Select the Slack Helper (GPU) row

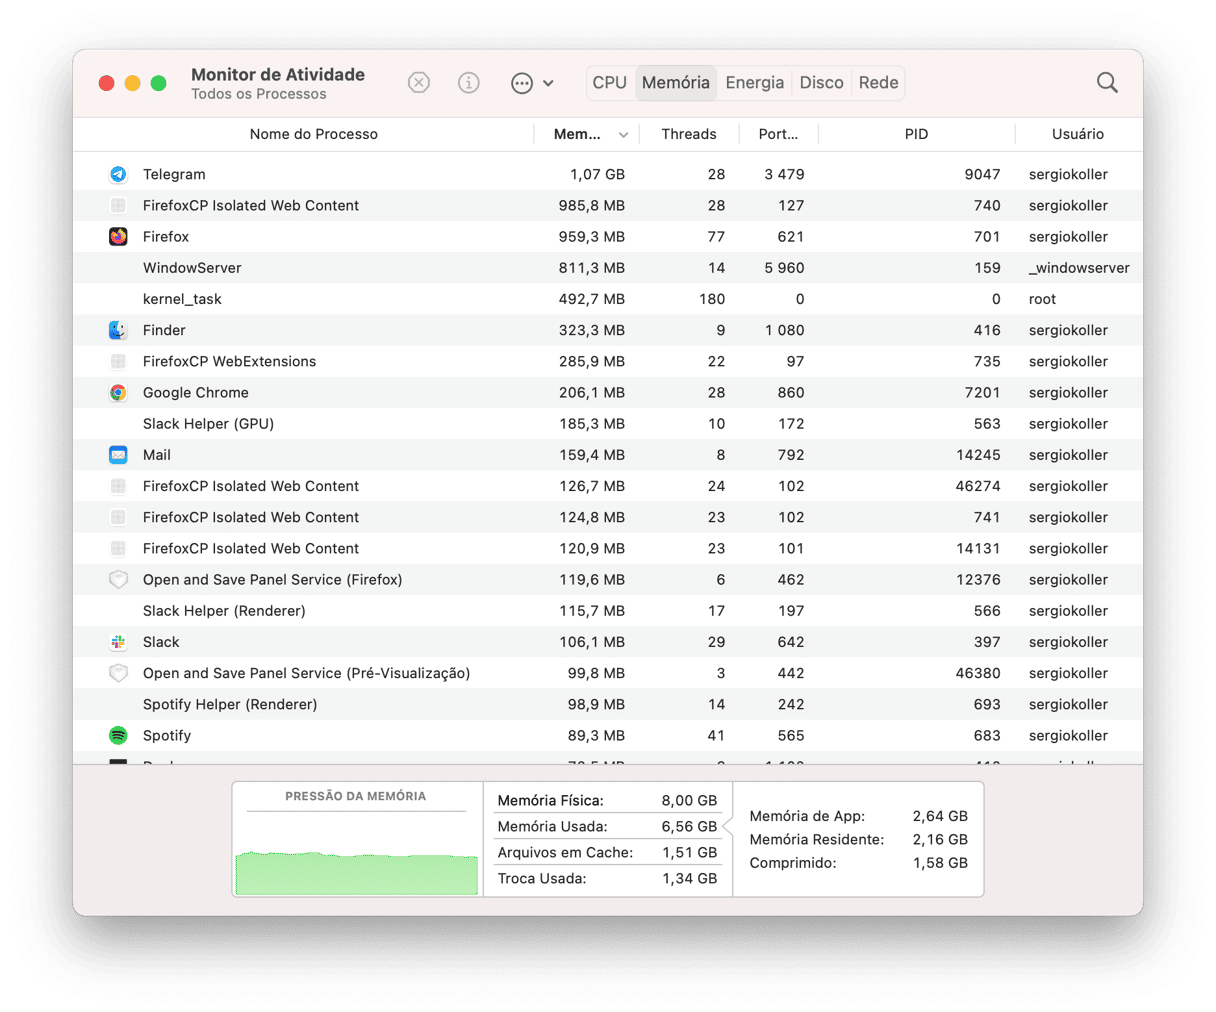608,424
